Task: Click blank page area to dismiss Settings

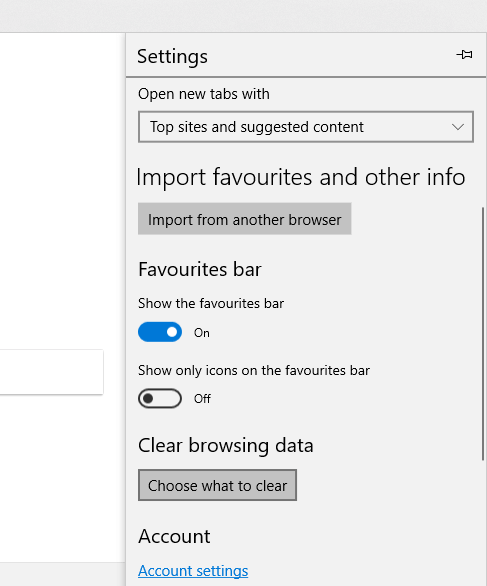Action: pos(62,187)
